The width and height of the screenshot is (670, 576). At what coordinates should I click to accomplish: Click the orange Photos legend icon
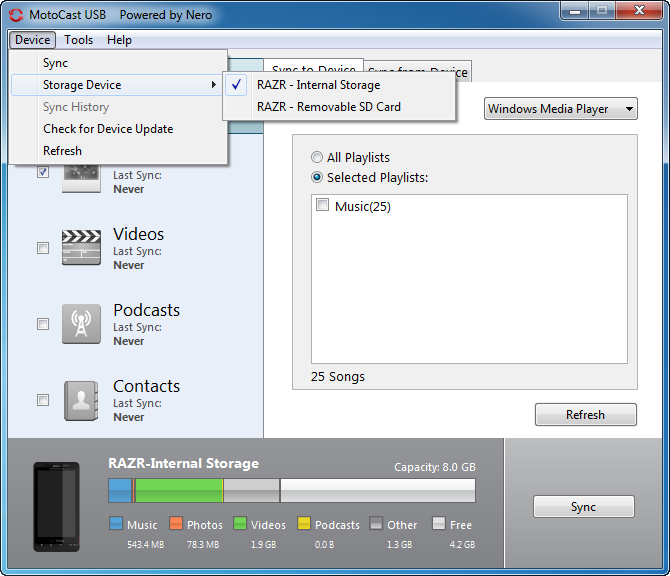click(175, 524)
